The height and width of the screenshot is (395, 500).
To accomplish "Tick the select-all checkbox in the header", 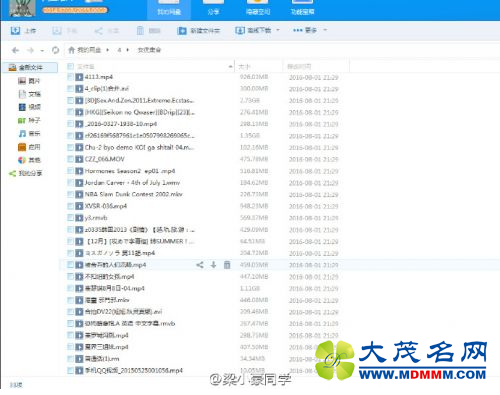I will pyautogui.click(x=70, y=66).
